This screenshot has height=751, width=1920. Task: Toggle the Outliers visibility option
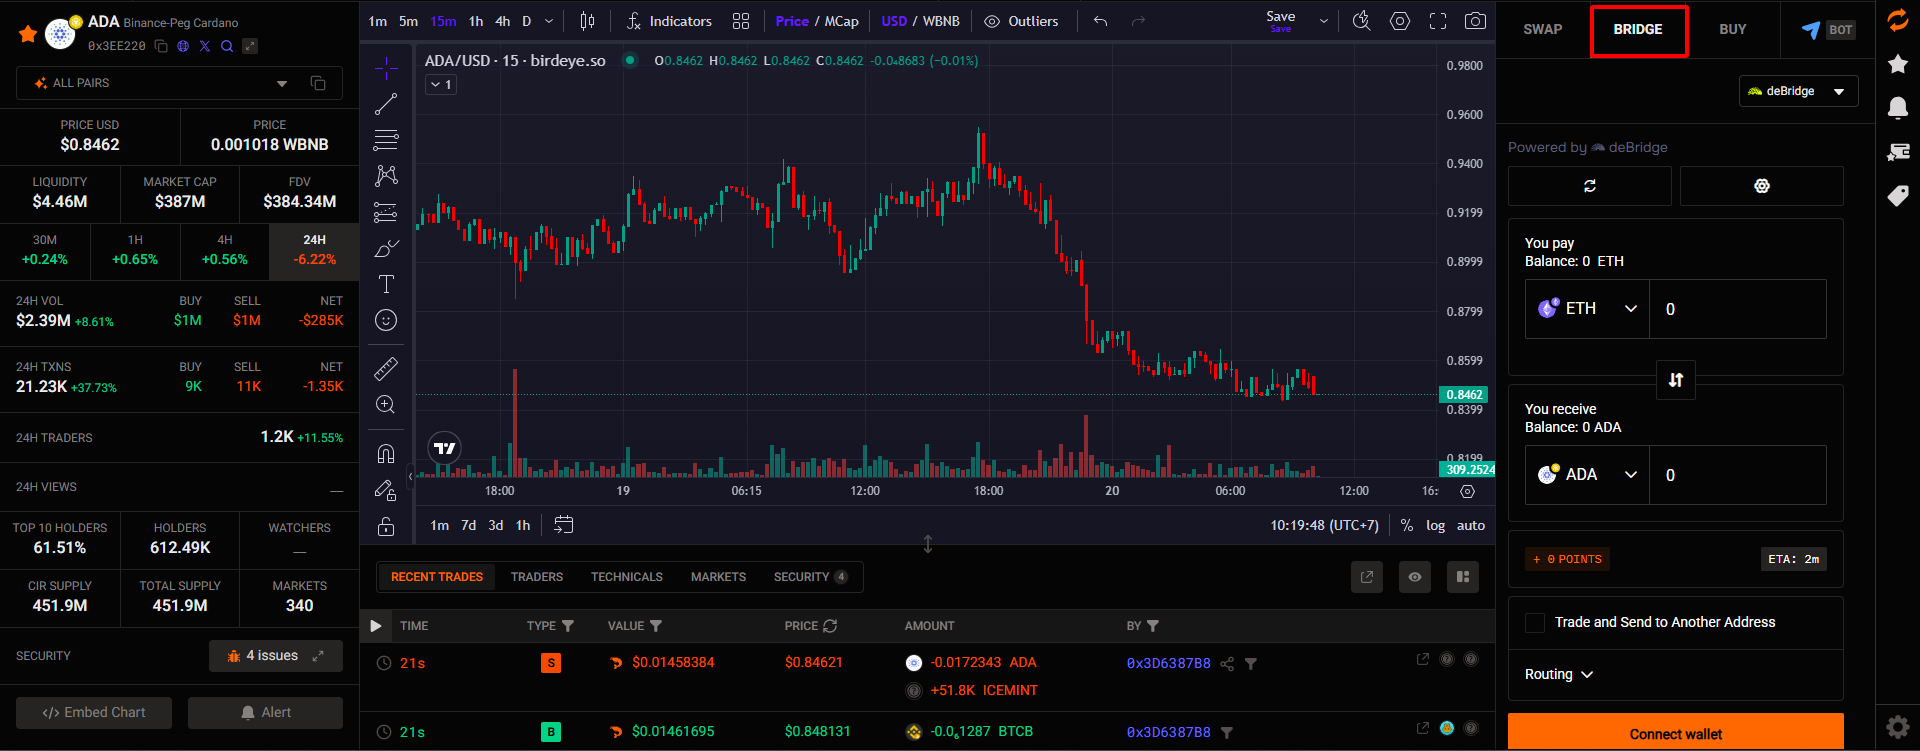point(1021,21)
